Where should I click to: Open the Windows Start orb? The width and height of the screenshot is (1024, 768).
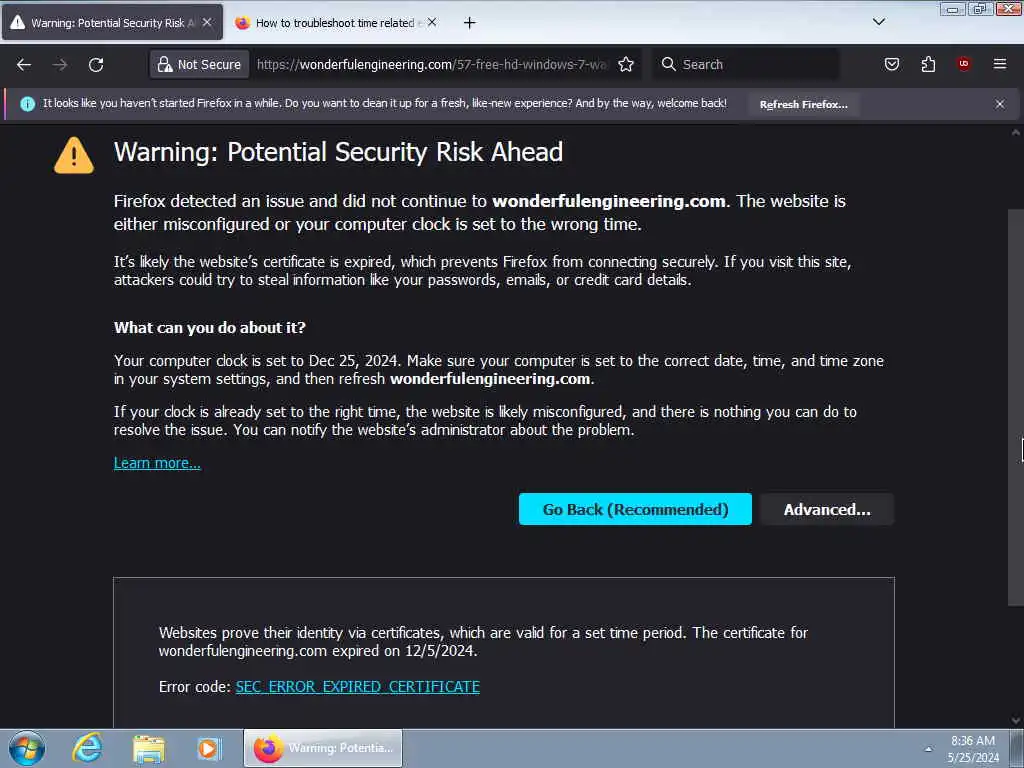pos(27,748)
